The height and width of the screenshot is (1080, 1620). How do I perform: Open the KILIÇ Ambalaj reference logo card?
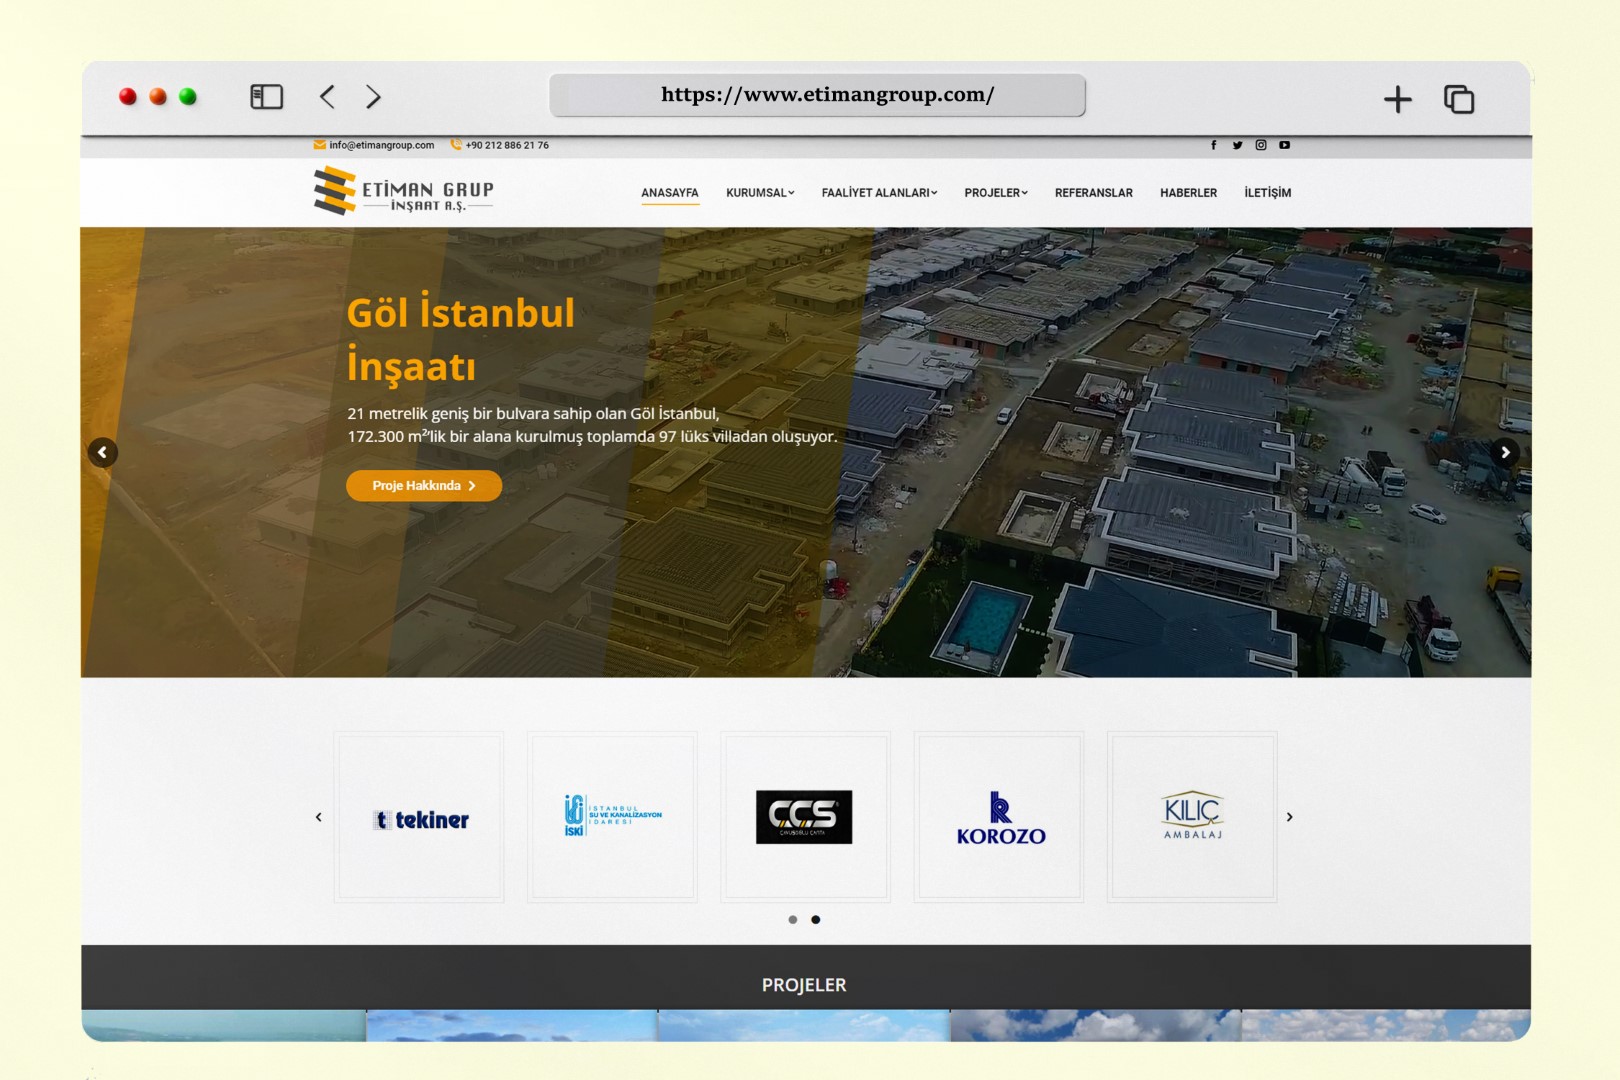(1192, 817)
